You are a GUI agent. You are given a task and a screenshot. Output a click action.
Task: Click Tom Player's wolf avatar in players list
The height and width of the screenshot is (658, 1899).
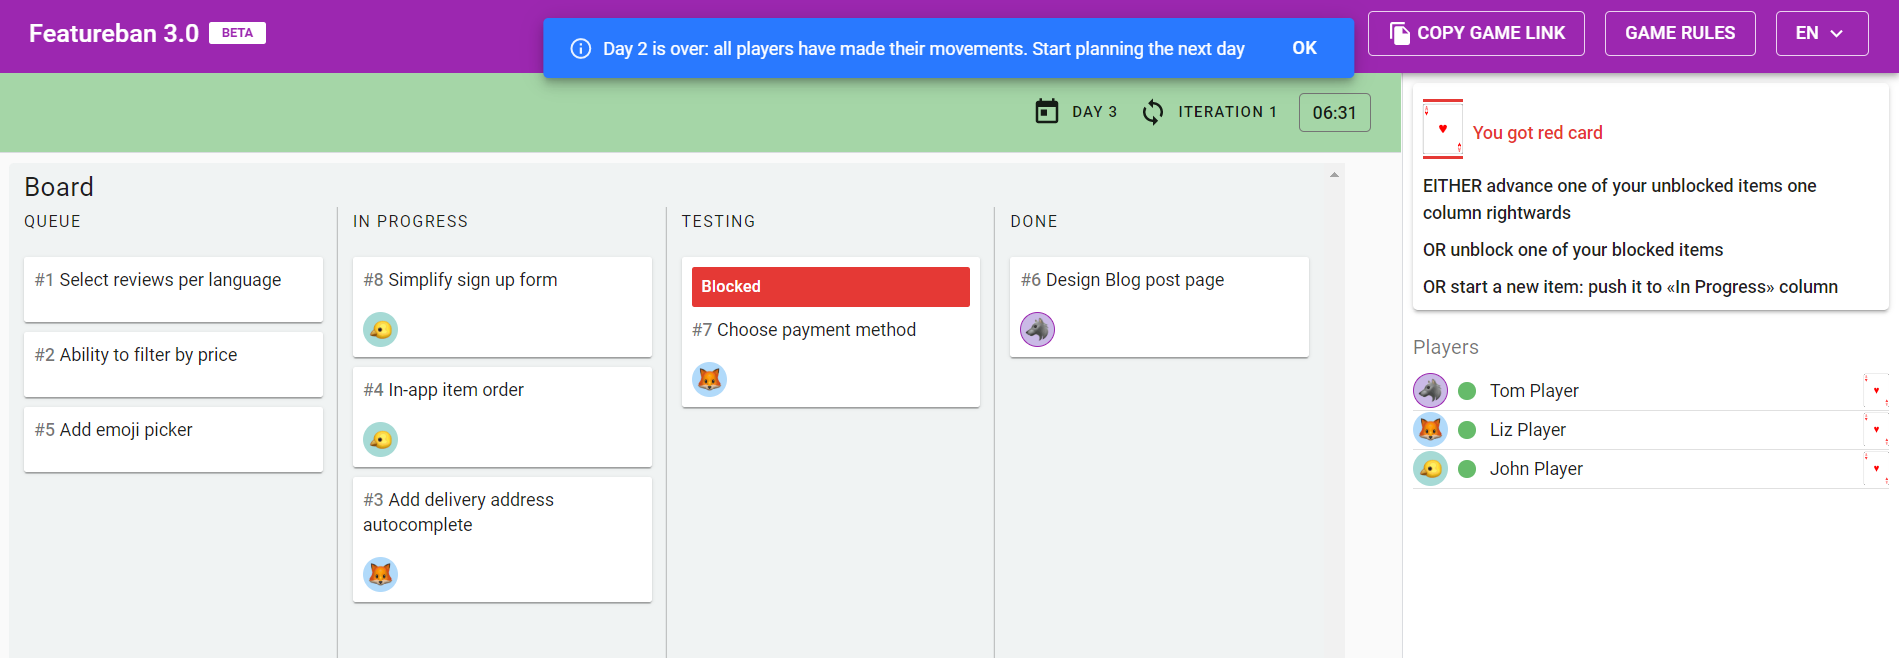pyautogui.click(x=1430, y=390)
